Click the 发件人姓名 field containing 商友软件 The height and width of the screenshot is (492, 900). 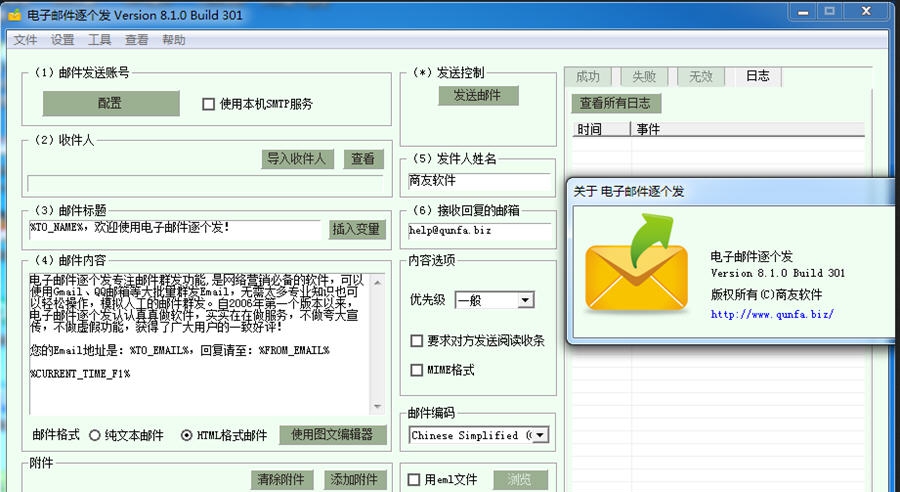(479, 181)
